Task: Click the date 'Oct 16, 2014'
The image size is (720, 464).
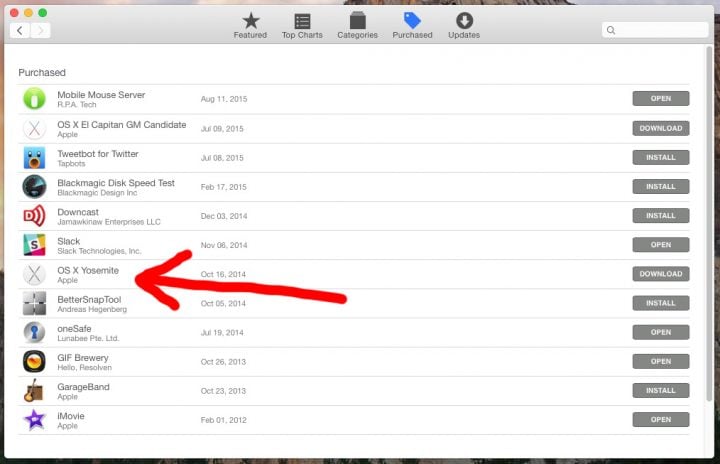Action: coord(223,274)
